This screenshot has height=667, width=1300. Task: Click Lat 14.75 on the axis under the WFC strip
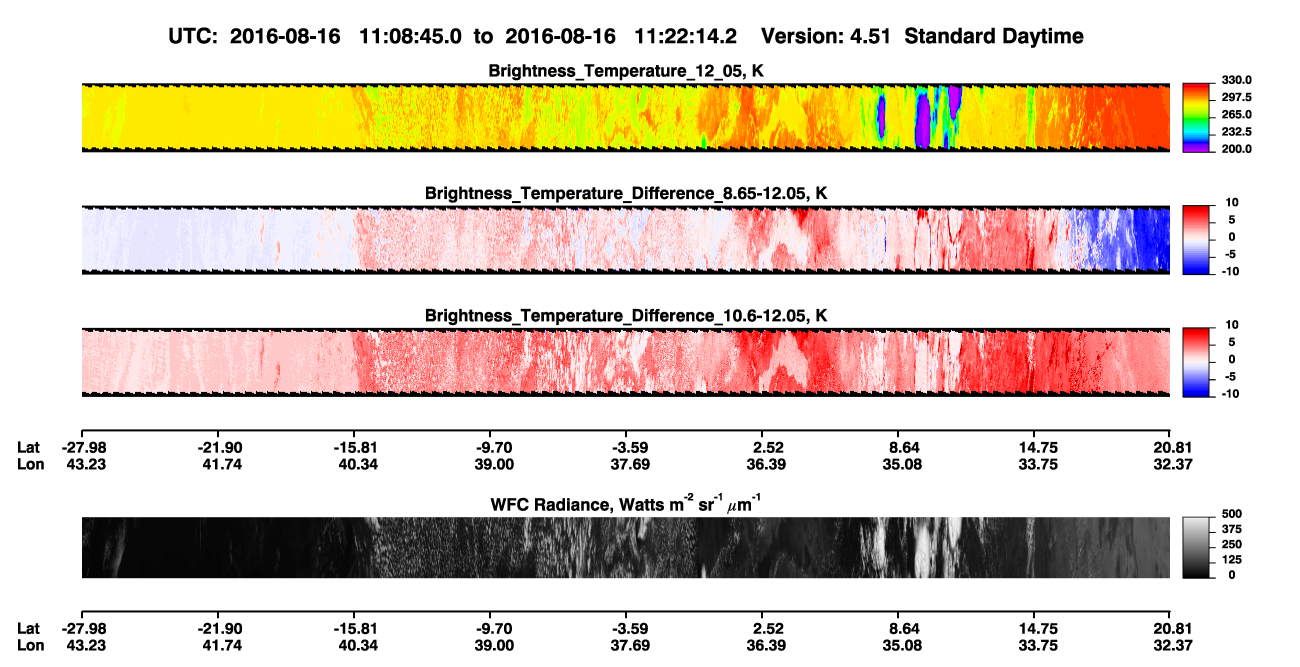click(x=1039, y=628)
